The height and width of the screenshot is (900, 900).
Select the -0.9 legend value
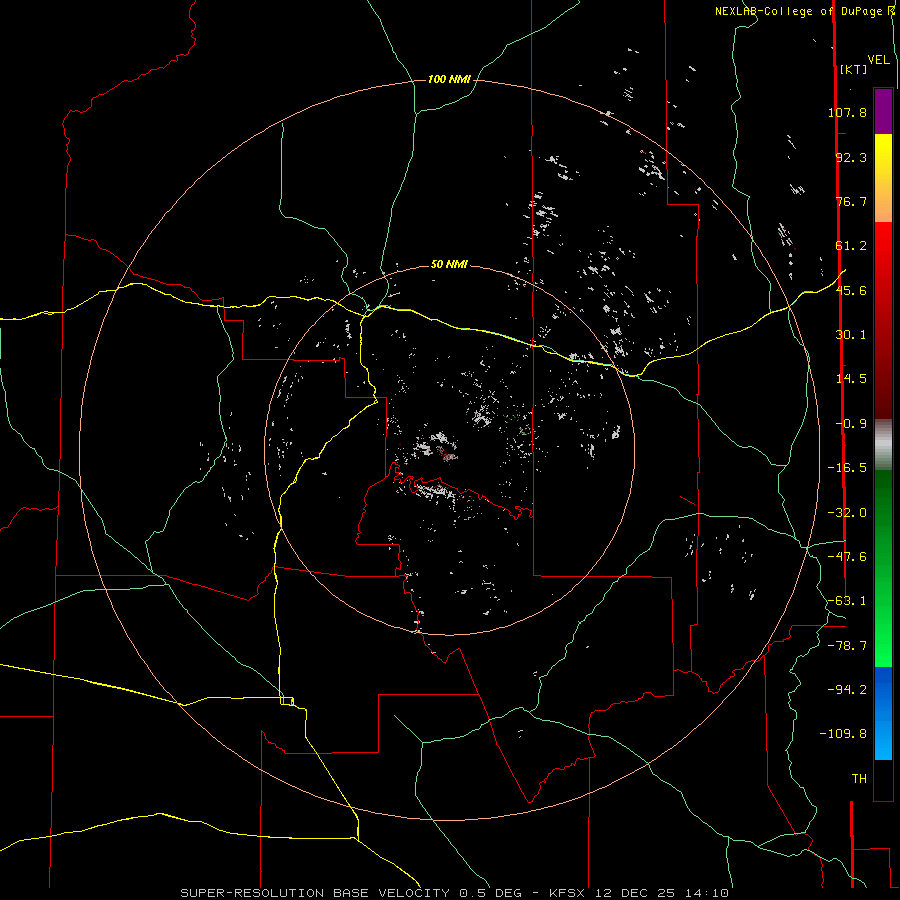tap(851, 424)
